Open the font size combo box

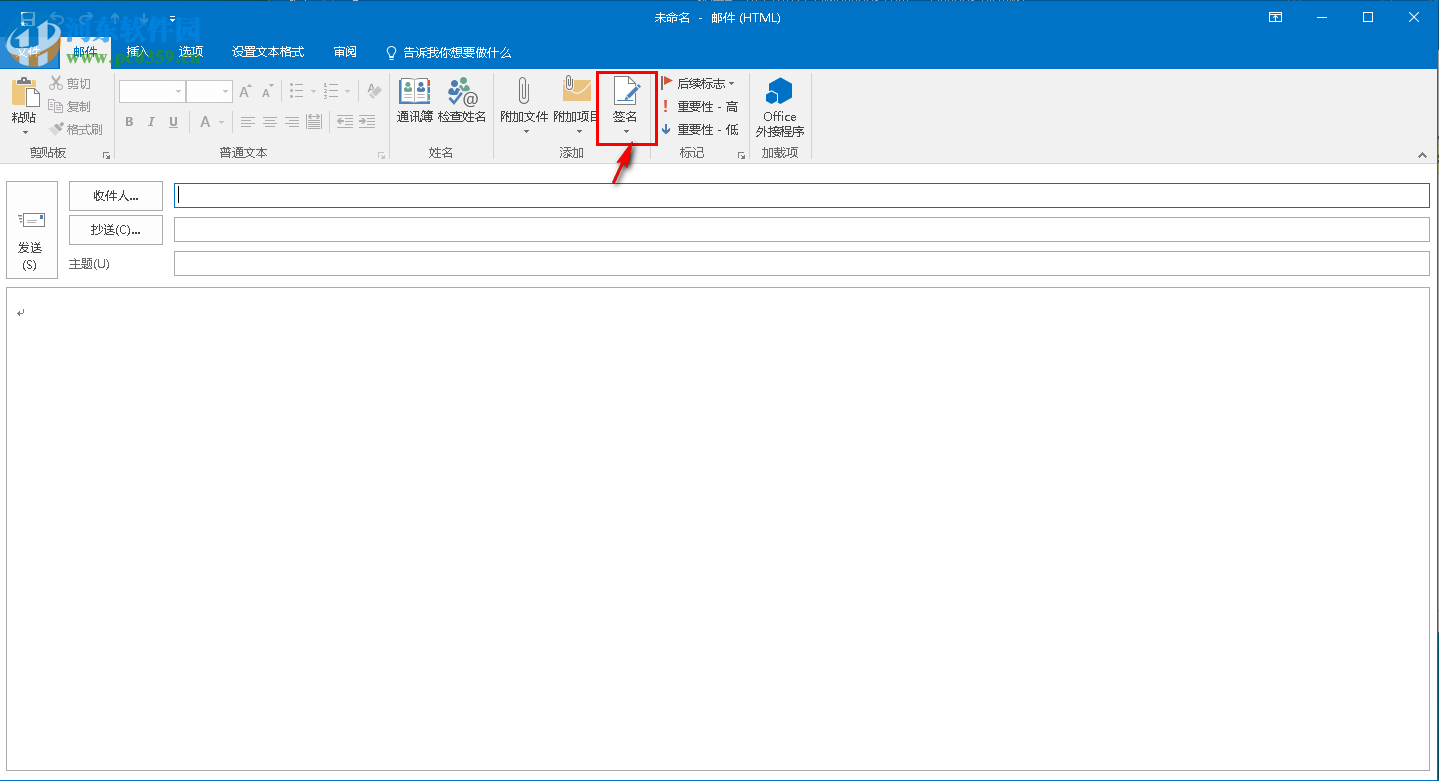(x=209, y=92)
